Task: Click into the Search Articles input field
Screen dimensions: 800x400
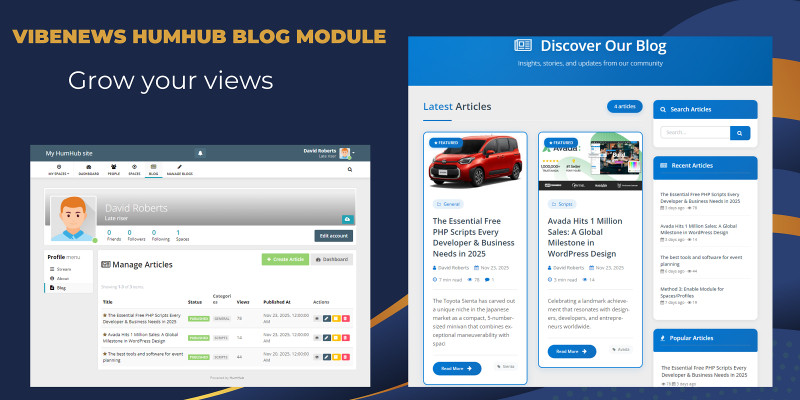Action: pyautogui.click(x=694, y=132)
